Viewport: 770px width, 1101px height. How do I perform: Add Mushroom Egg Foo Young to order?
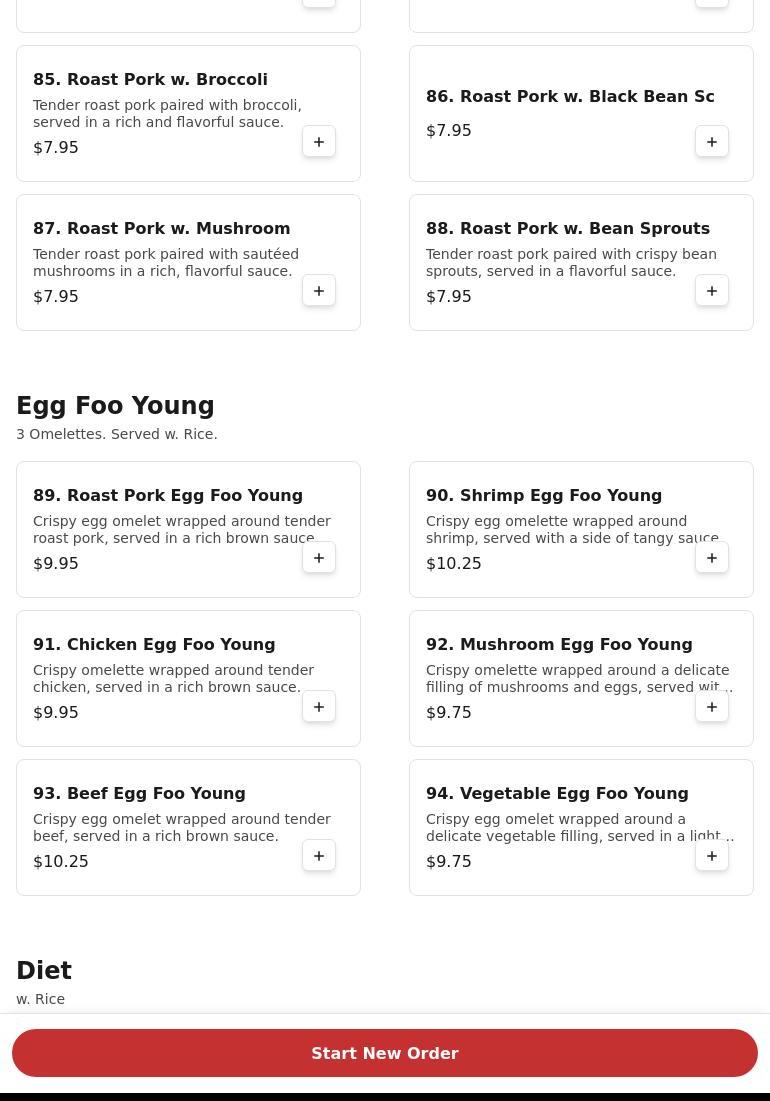click(712, 707)
